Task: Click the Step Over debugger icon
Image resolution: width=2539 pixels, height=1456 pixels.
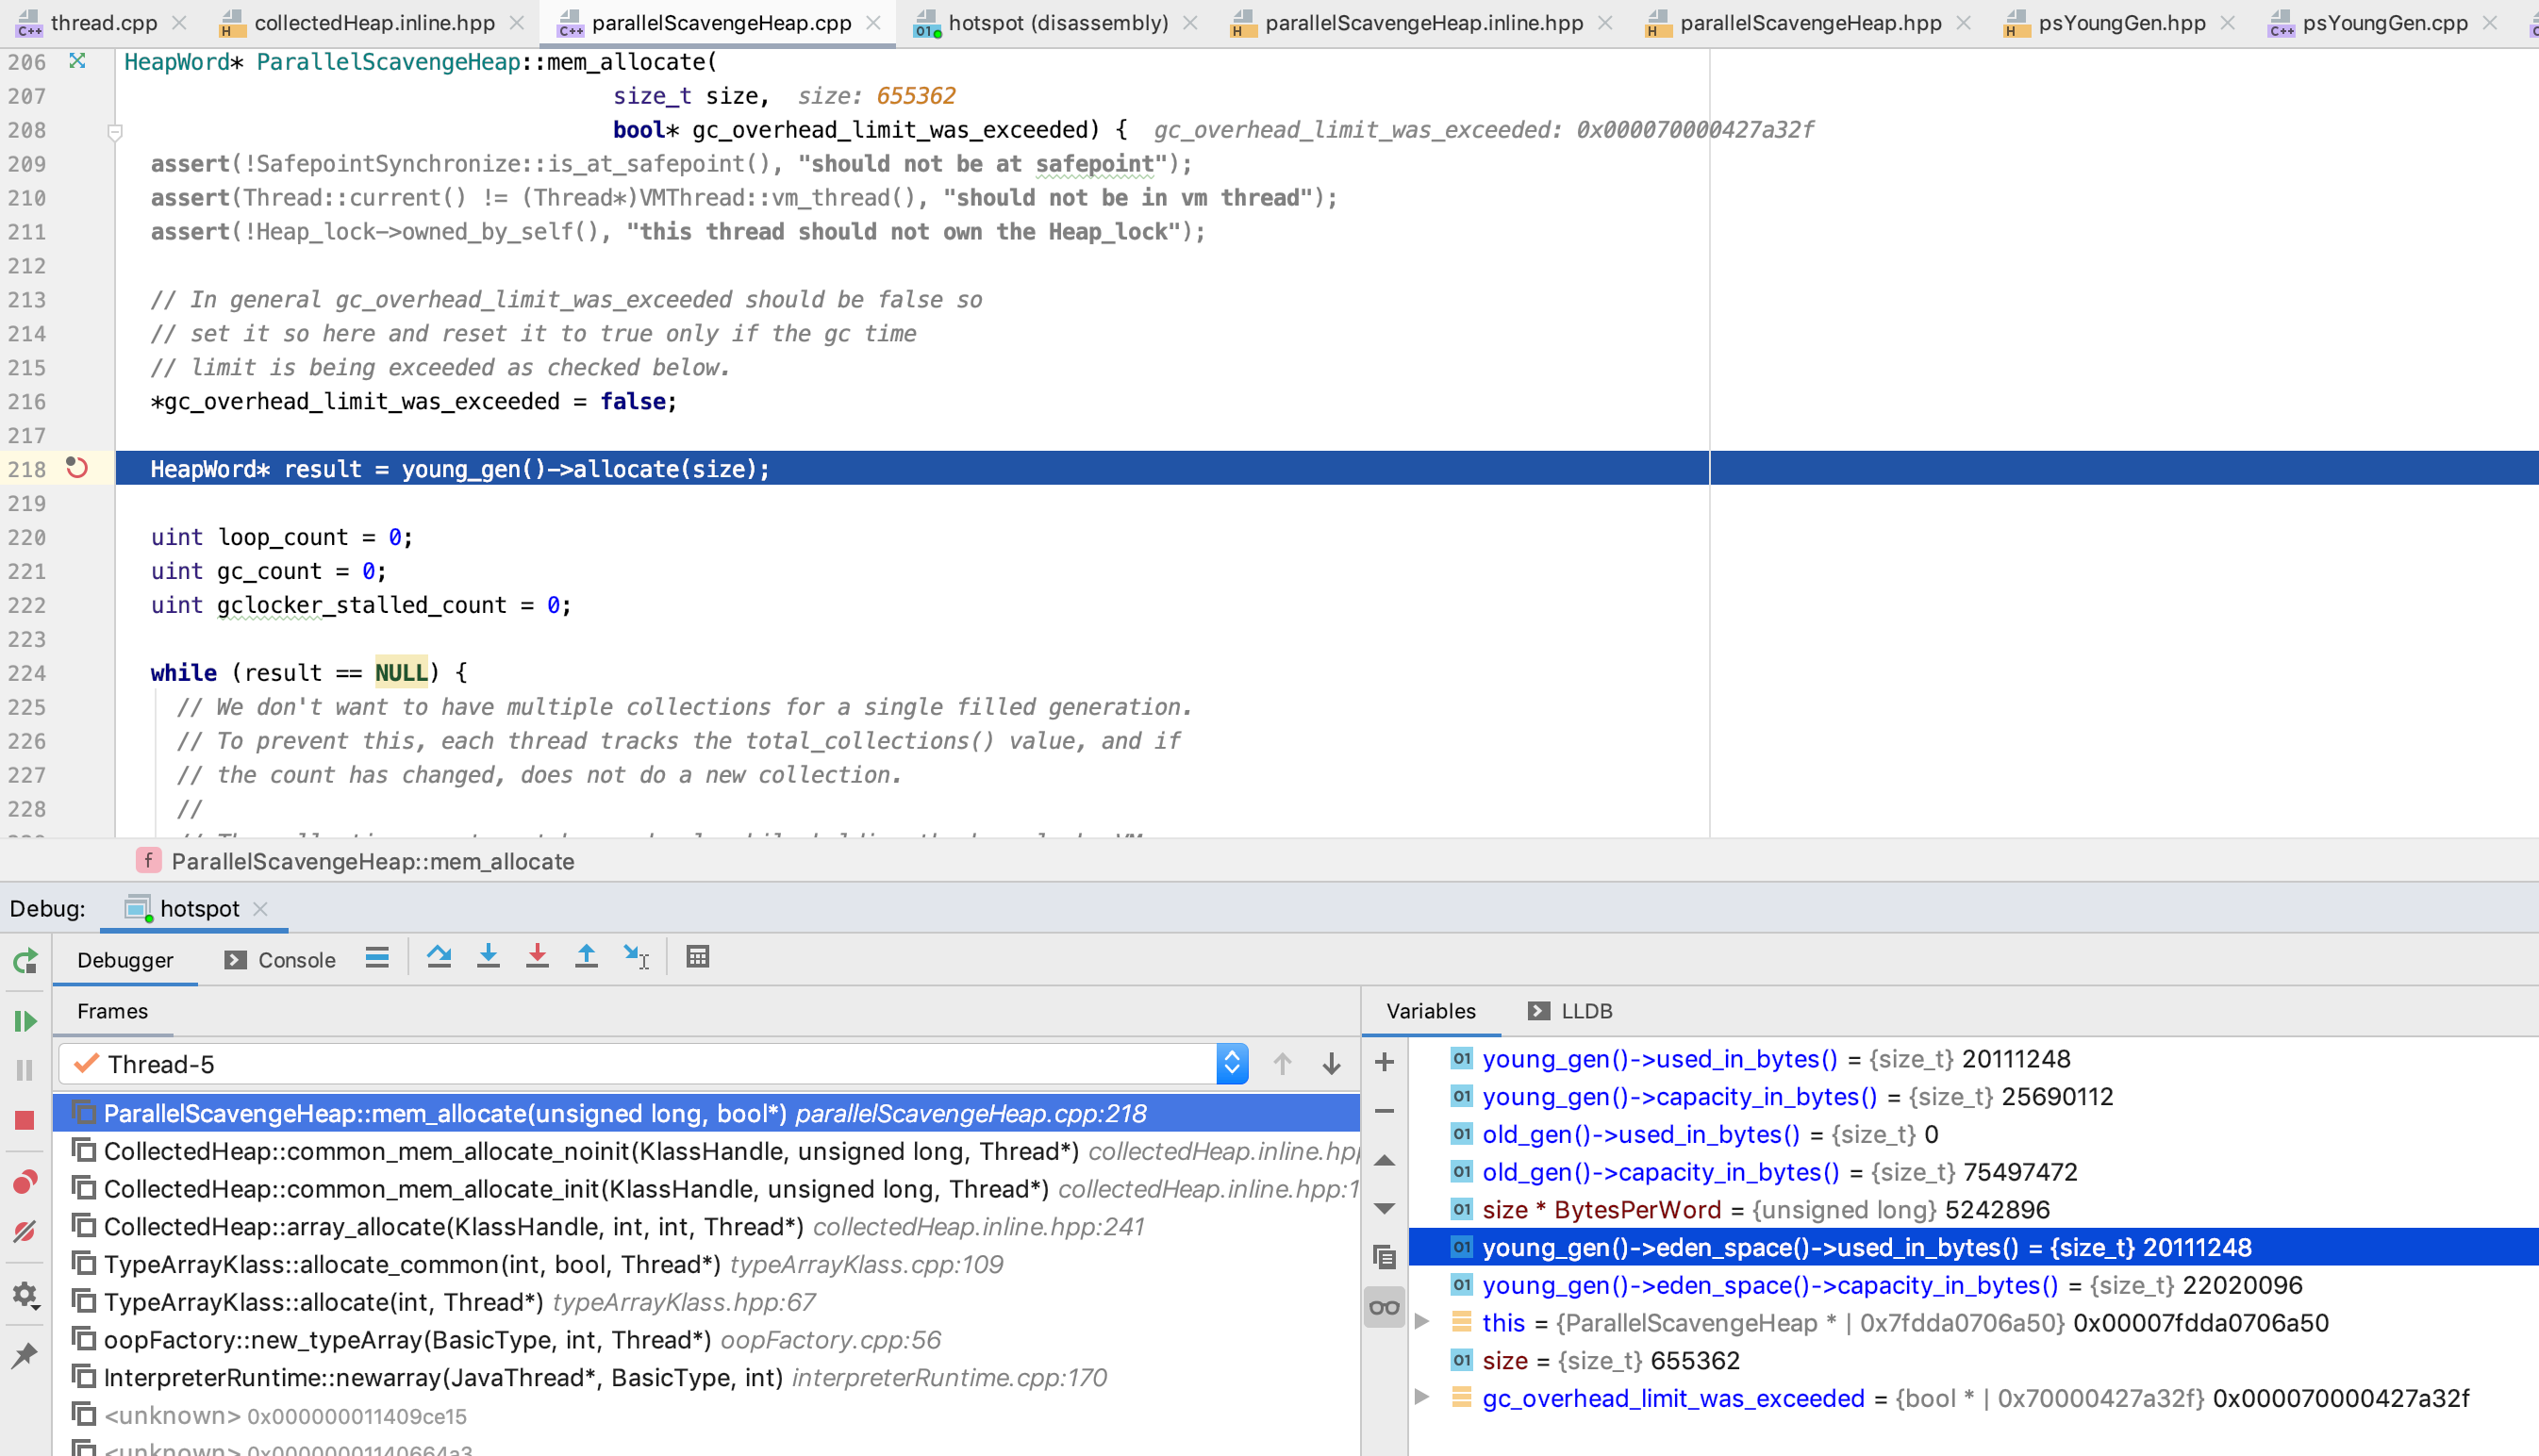Action: (438, 957)
